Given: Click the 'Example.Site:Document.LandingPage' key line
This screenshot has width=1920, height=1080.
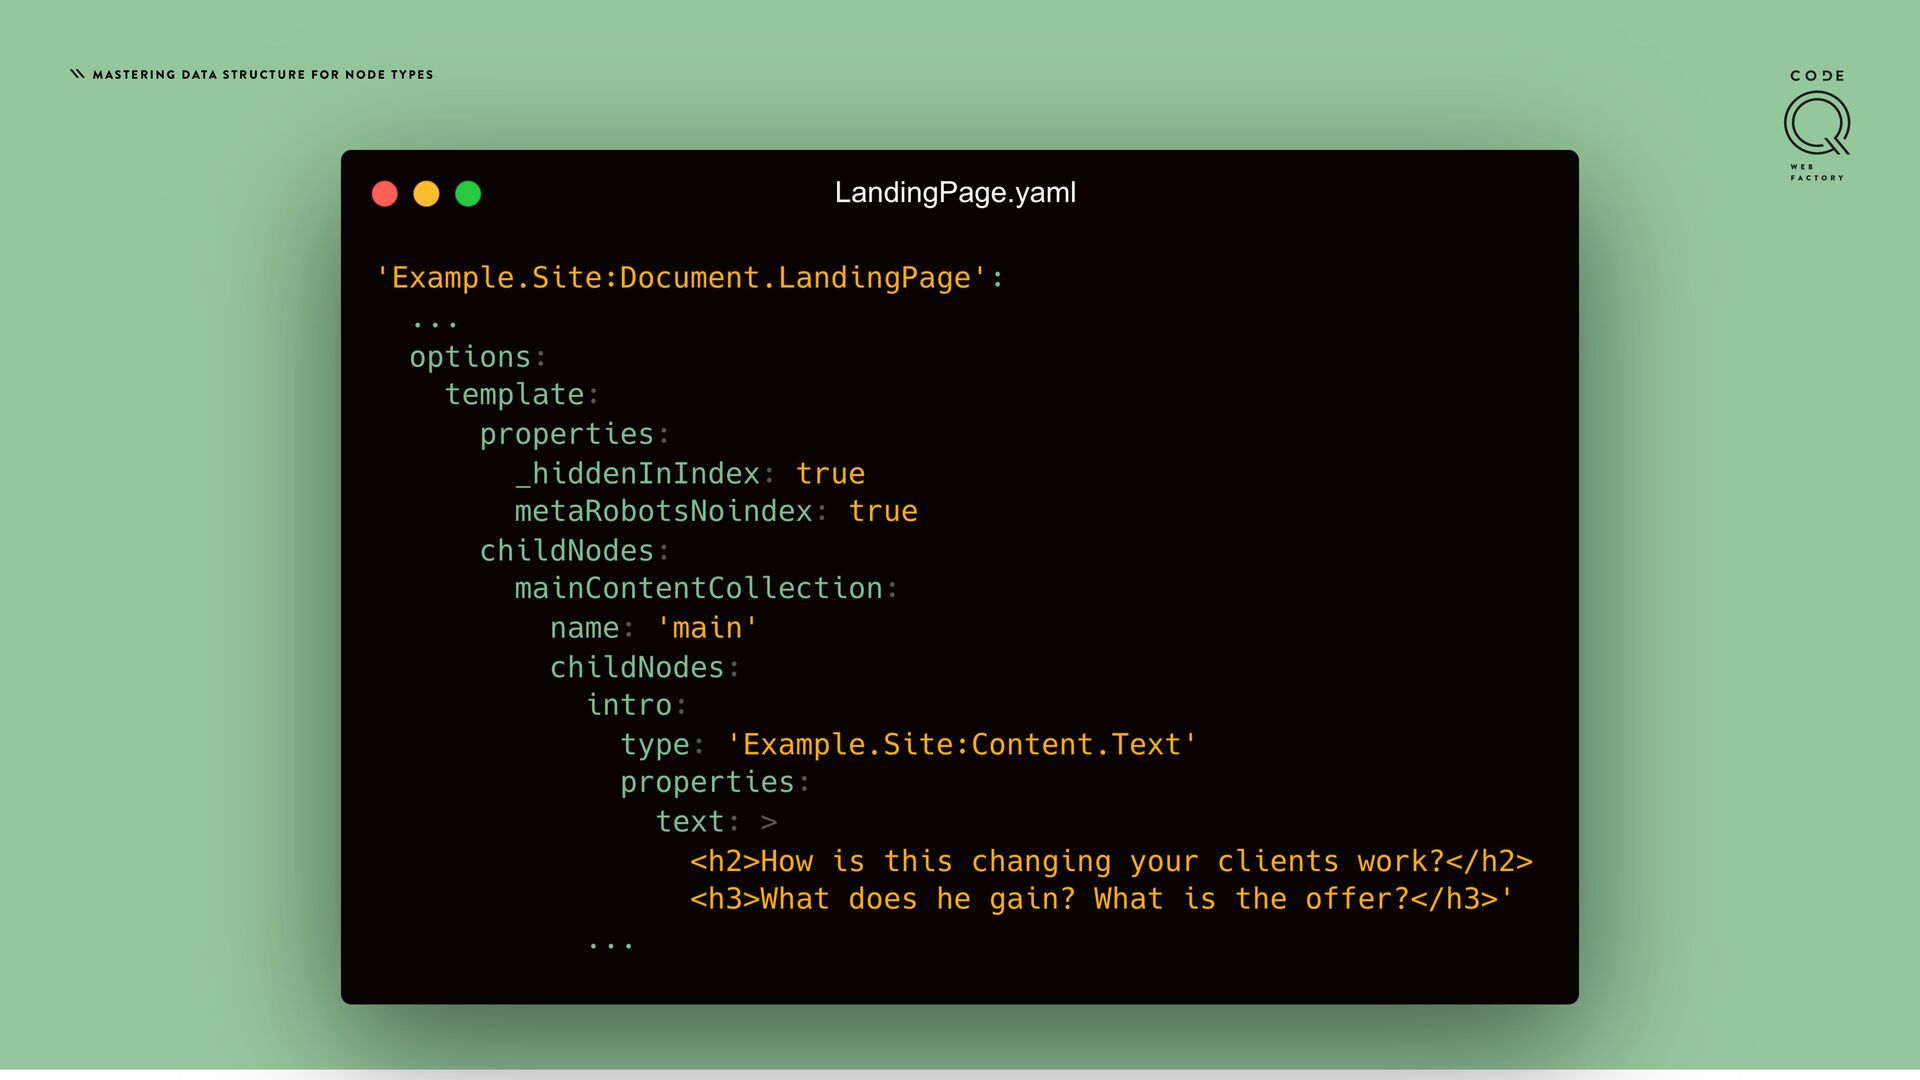Looking at the screenshot, I should click(x=688, y=278).
